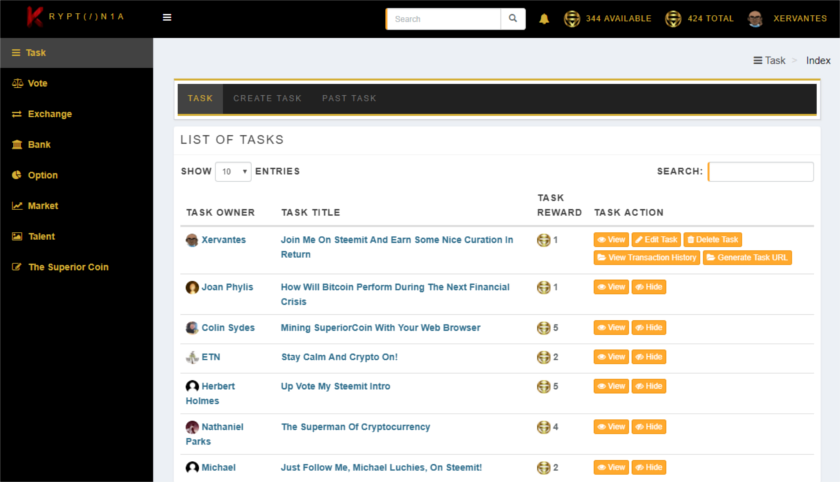Click the header Search input field
The width and height of the screenshot is (840, 482).
444,19
